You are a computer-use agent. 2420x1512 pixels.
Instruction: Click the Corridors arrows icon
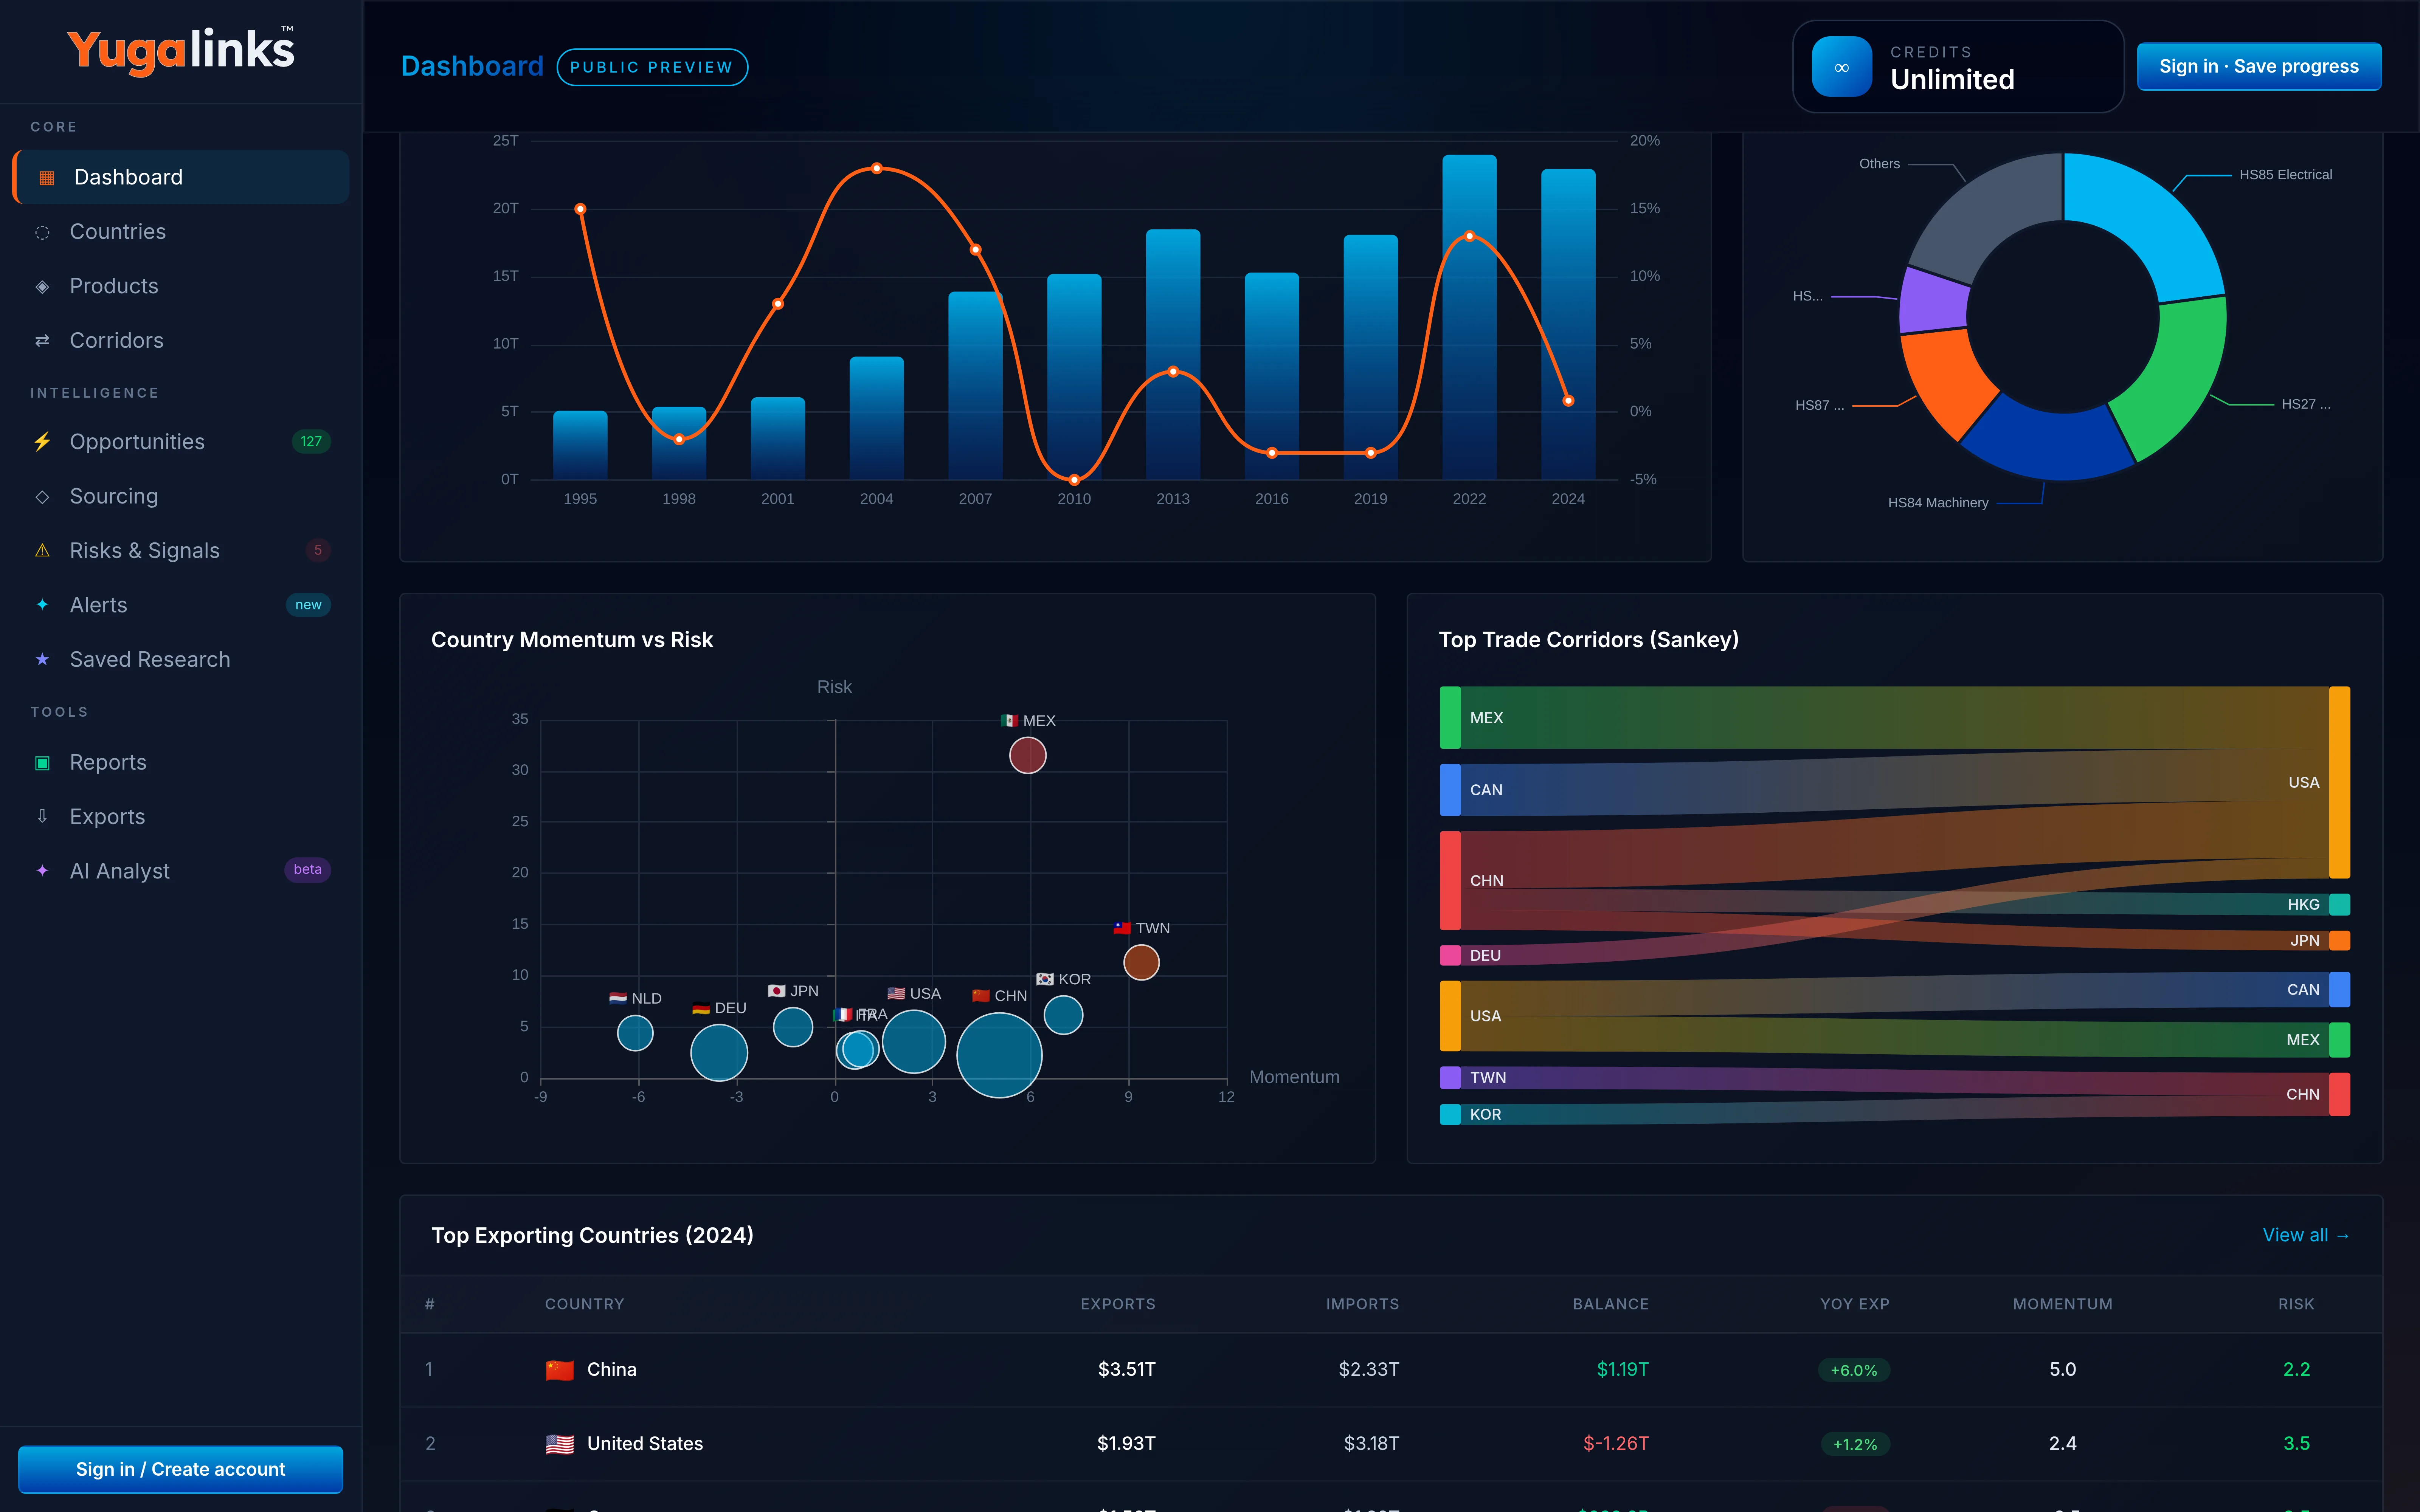(42, 341)
